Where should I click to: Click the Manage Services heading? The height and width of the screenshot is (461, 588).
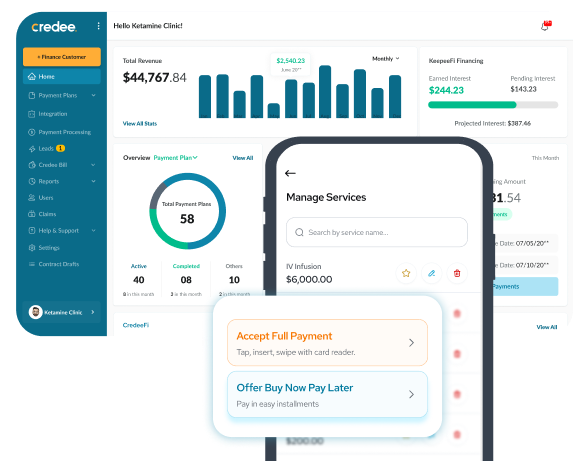coord(326,197)
